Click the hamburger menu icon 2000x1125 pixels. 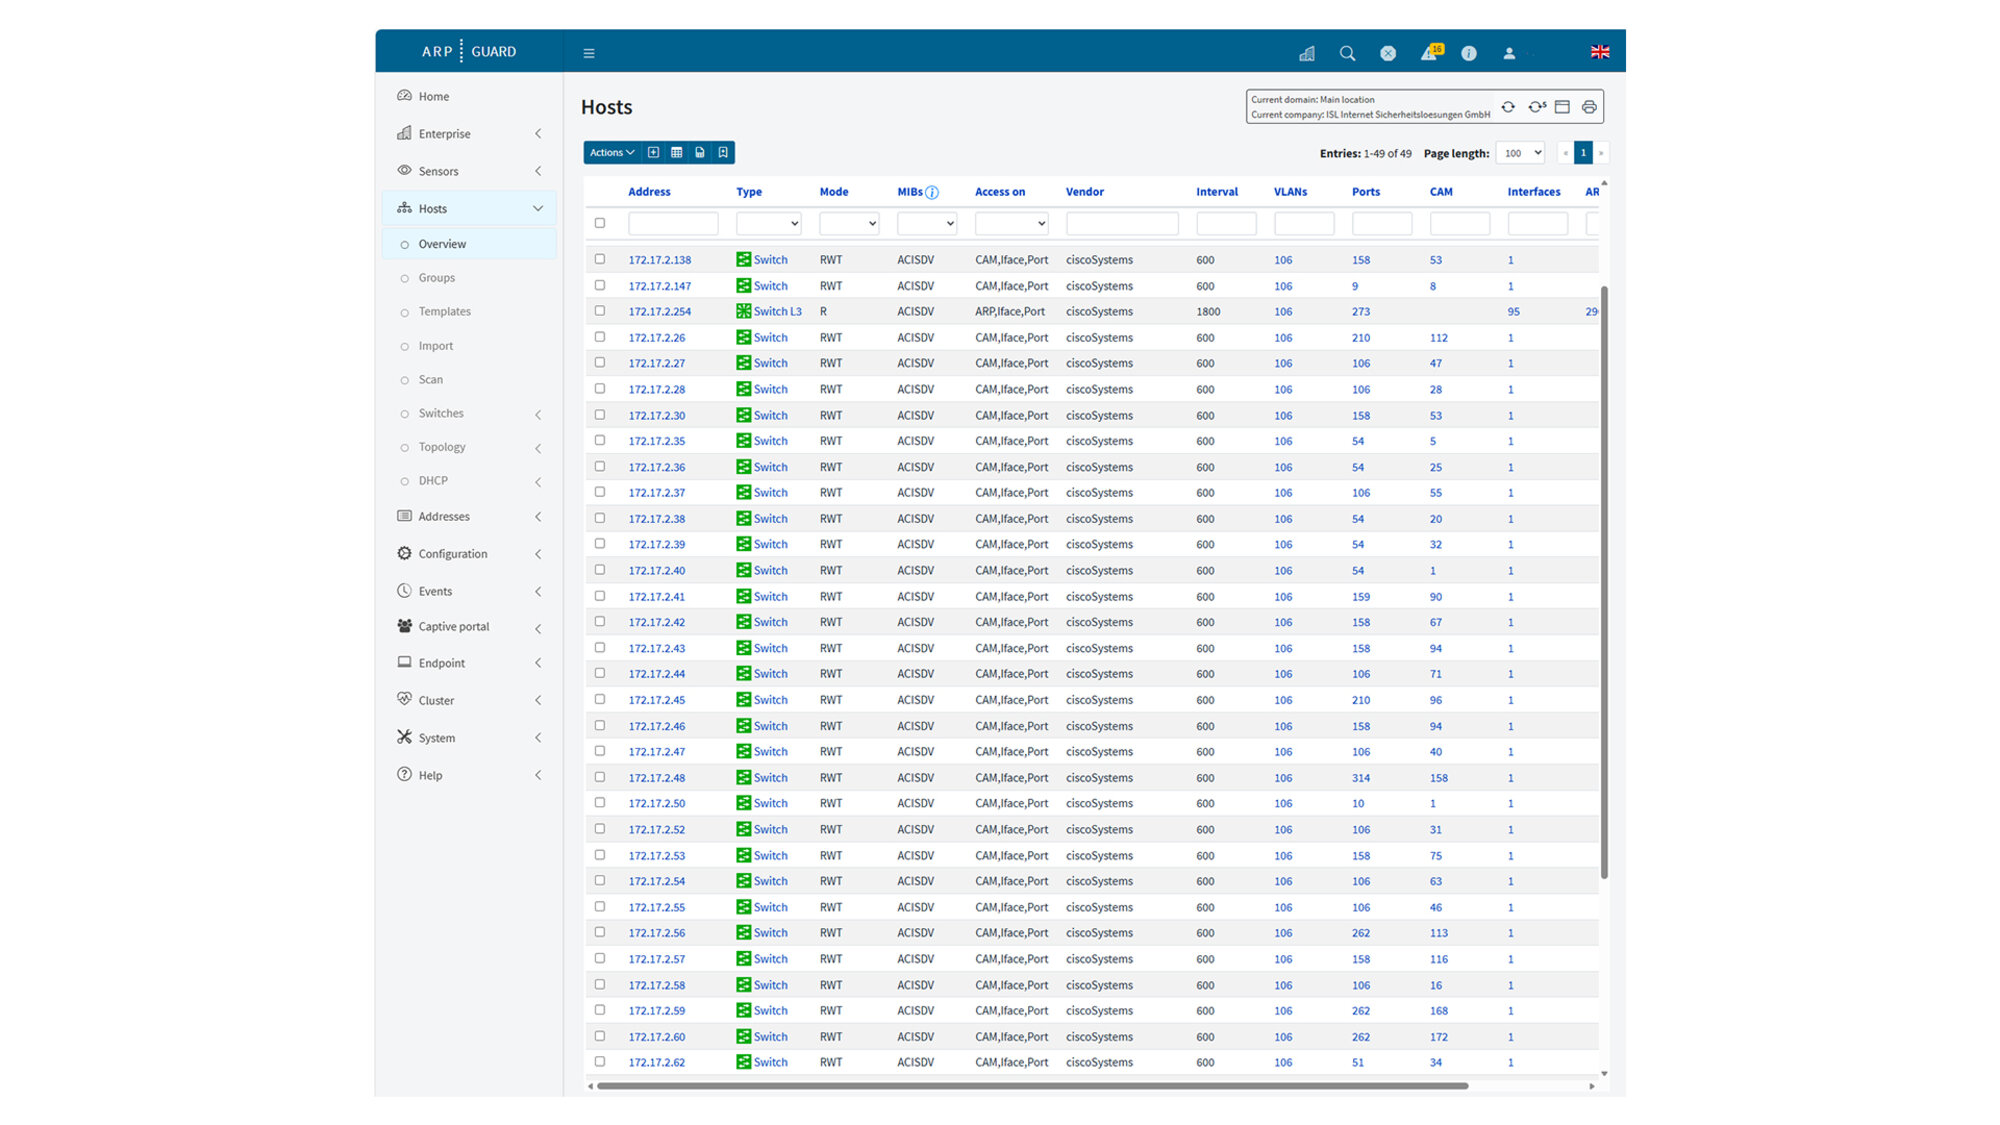(589, 53)
